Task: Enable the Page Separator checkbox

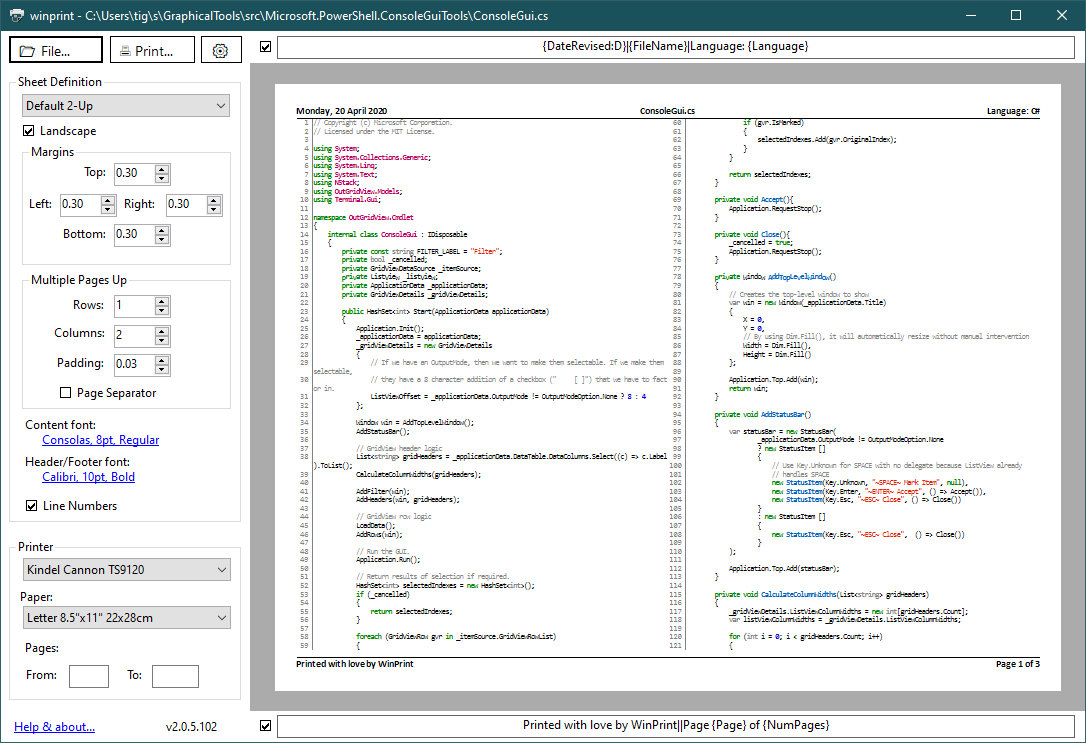Action: point(66,393)
